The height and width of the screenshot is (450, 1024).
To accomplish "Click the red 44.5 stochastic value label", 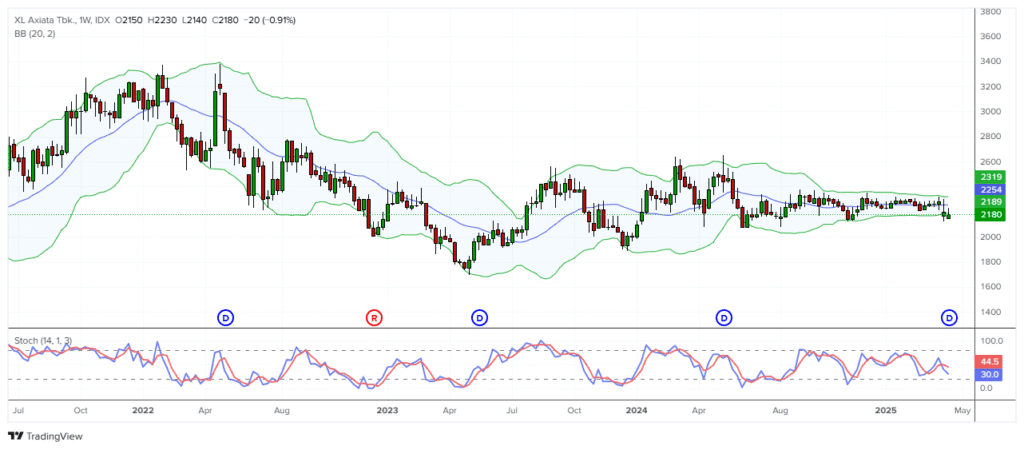I will (991, 362).
